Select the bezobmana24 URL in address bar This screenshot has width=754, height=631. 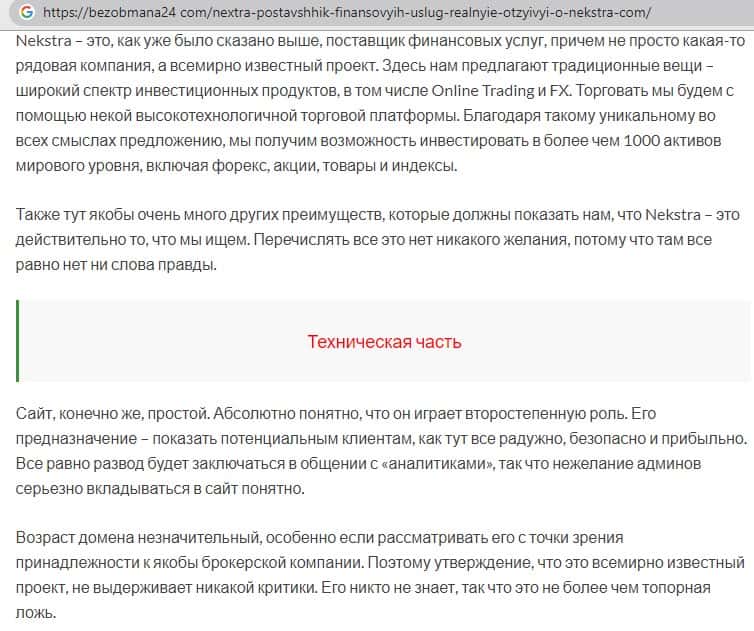click(x=347, y=13)
